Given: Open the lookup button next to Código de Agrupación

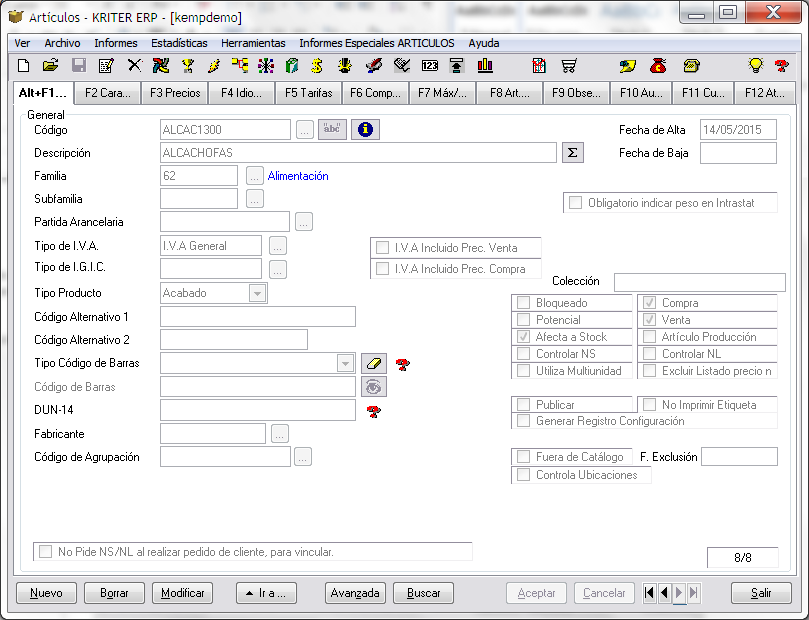Looking at the screenshot, I should coord(302,457).
